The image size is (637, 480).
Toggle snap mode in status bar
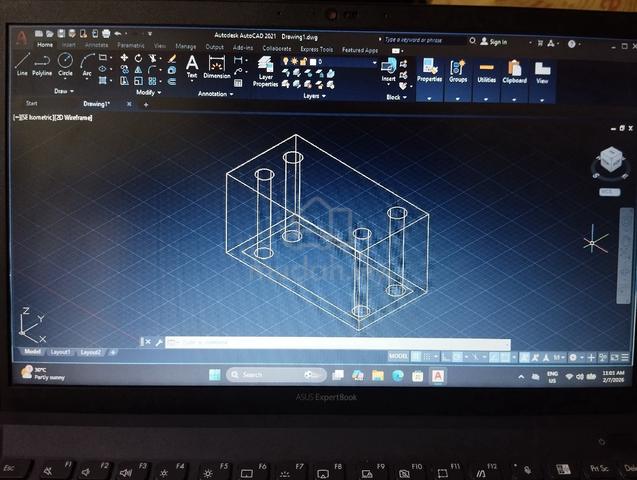point(427,357)
